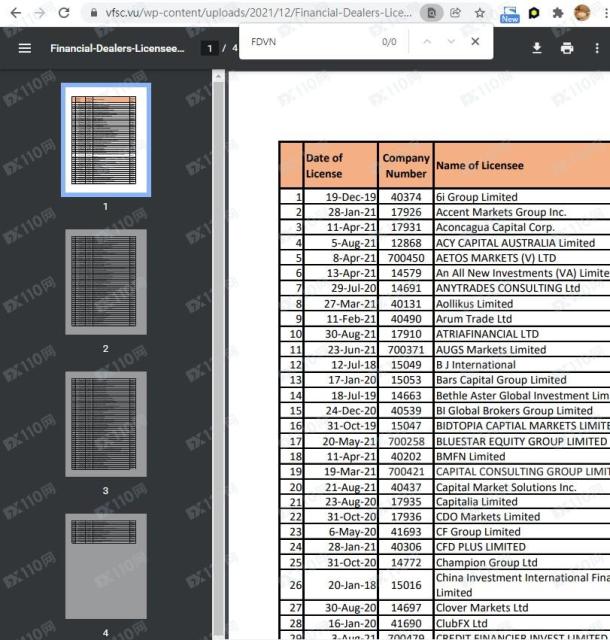This screenshot has height=640, width=610.
Task: Click Clover Markets Ltd entry
Action: click(x=482, y=608)
